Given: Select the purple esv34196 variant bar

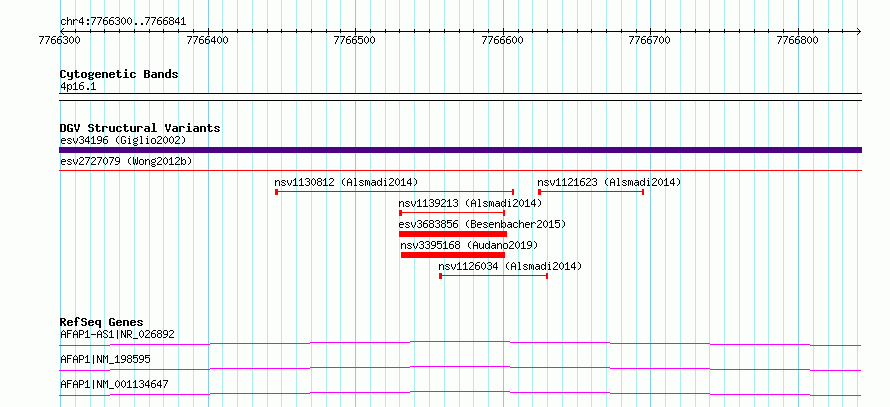Looking at the screenshot, I should (460, 150).
